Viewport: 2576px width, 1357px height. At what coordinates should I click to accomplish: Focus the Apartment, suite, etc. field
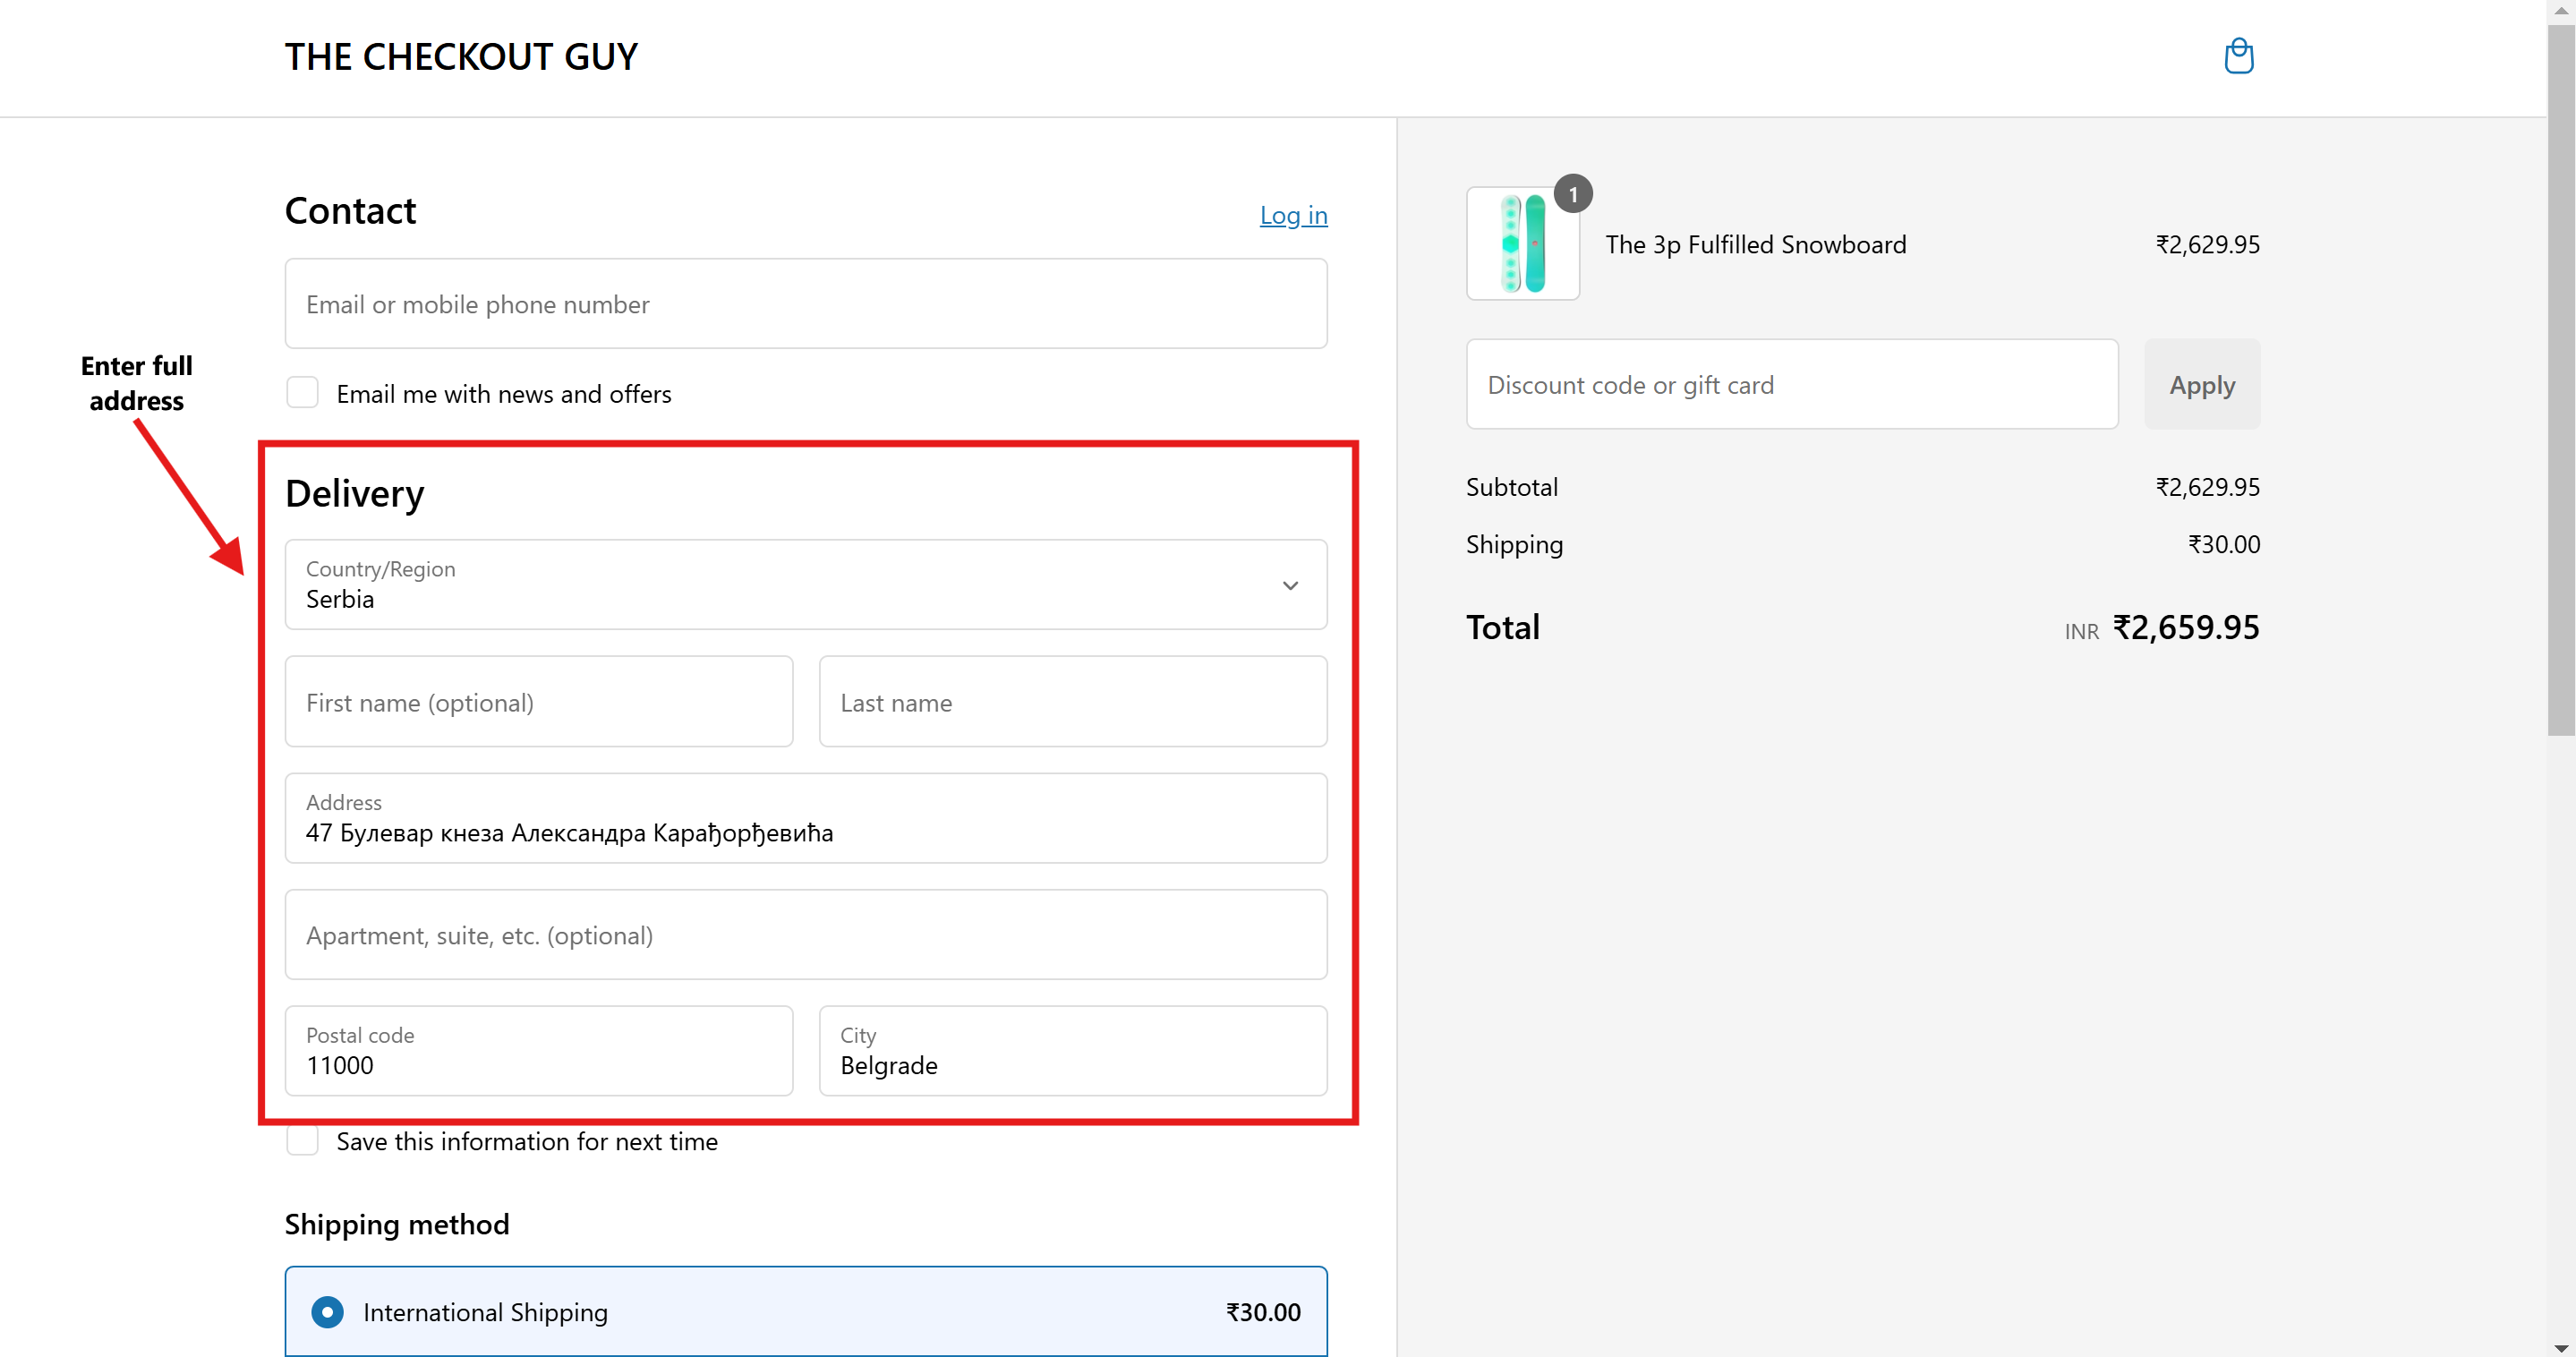pyautogui.click(x=805, y=935)
